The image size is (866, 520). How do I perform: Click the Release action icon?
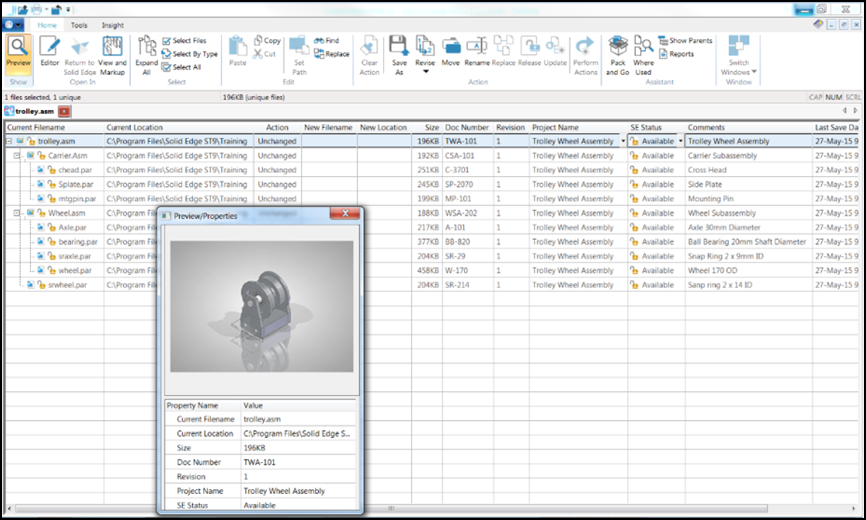pyautogui.click(x=529, y=51)
